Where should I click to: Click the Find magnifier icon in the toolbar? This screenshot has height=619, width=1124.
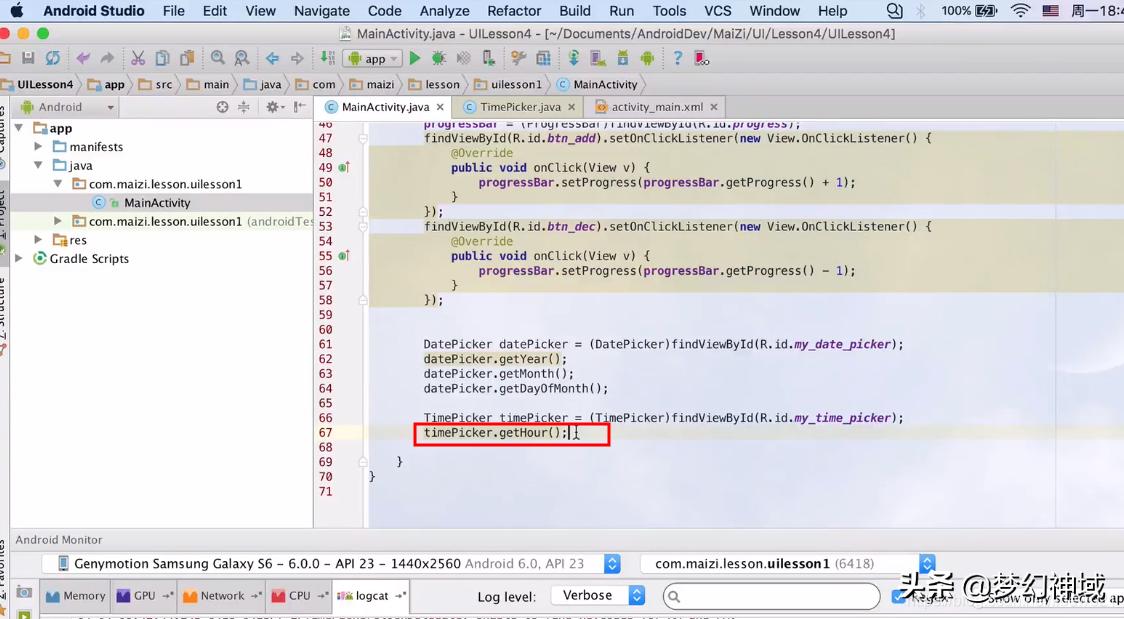pyautogui.click(x=218, y=59)
